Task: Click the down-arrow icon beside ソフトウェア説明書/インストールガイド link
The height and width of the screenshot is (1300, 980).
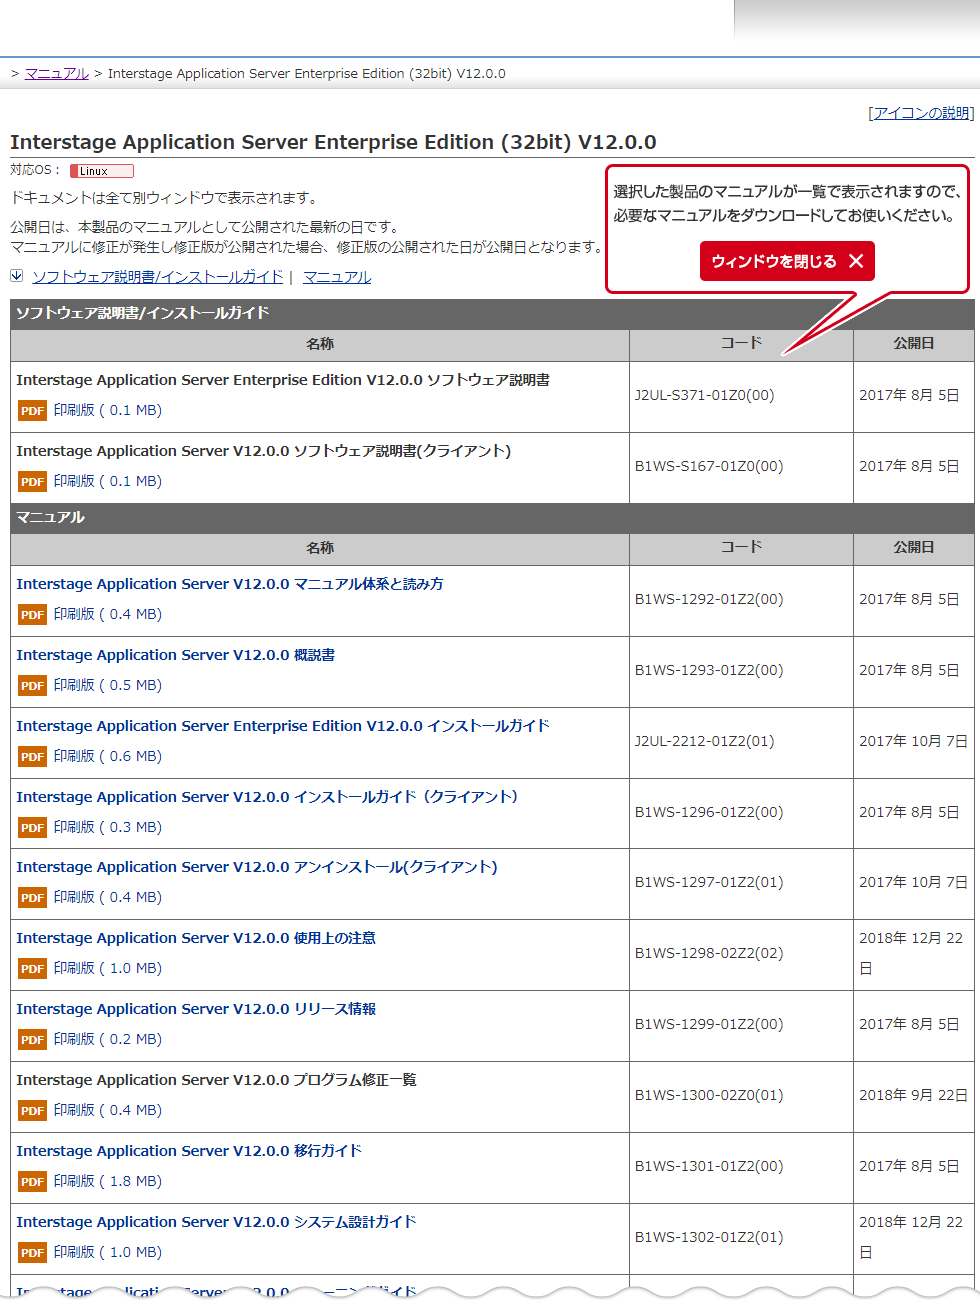Action: pos(17,276)
